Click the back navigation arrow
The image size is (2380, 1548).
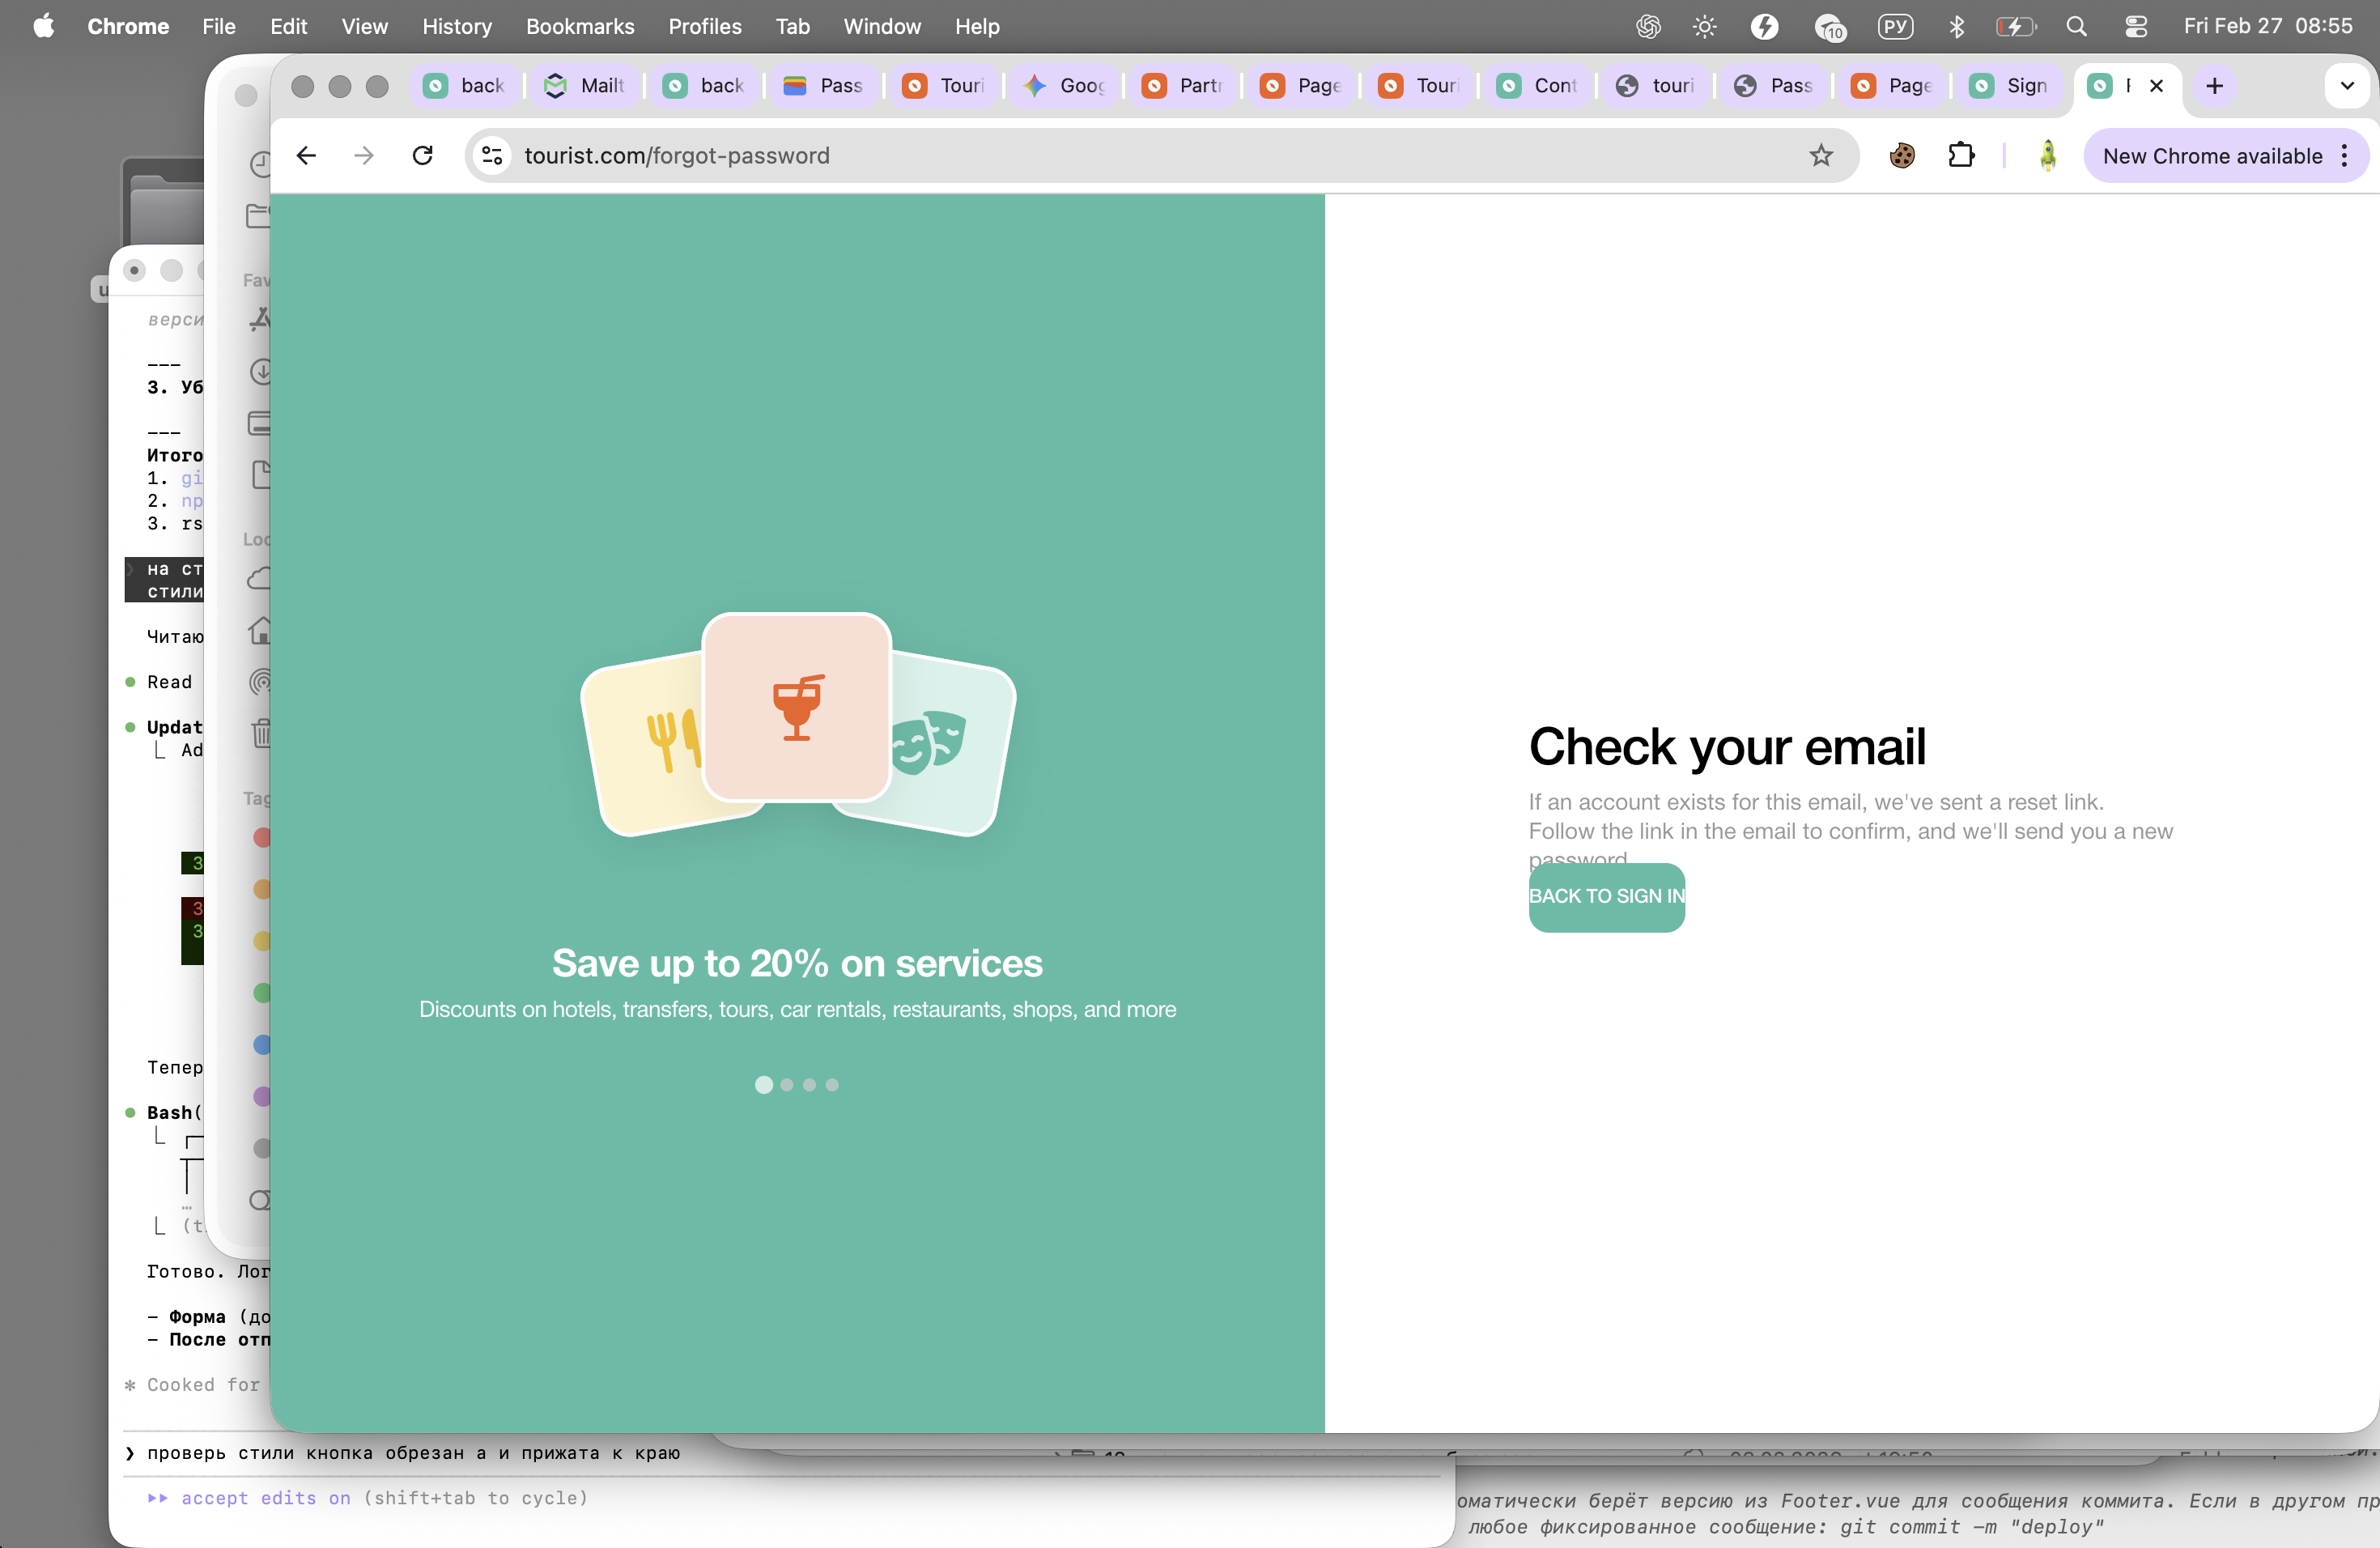click(306, 155)
